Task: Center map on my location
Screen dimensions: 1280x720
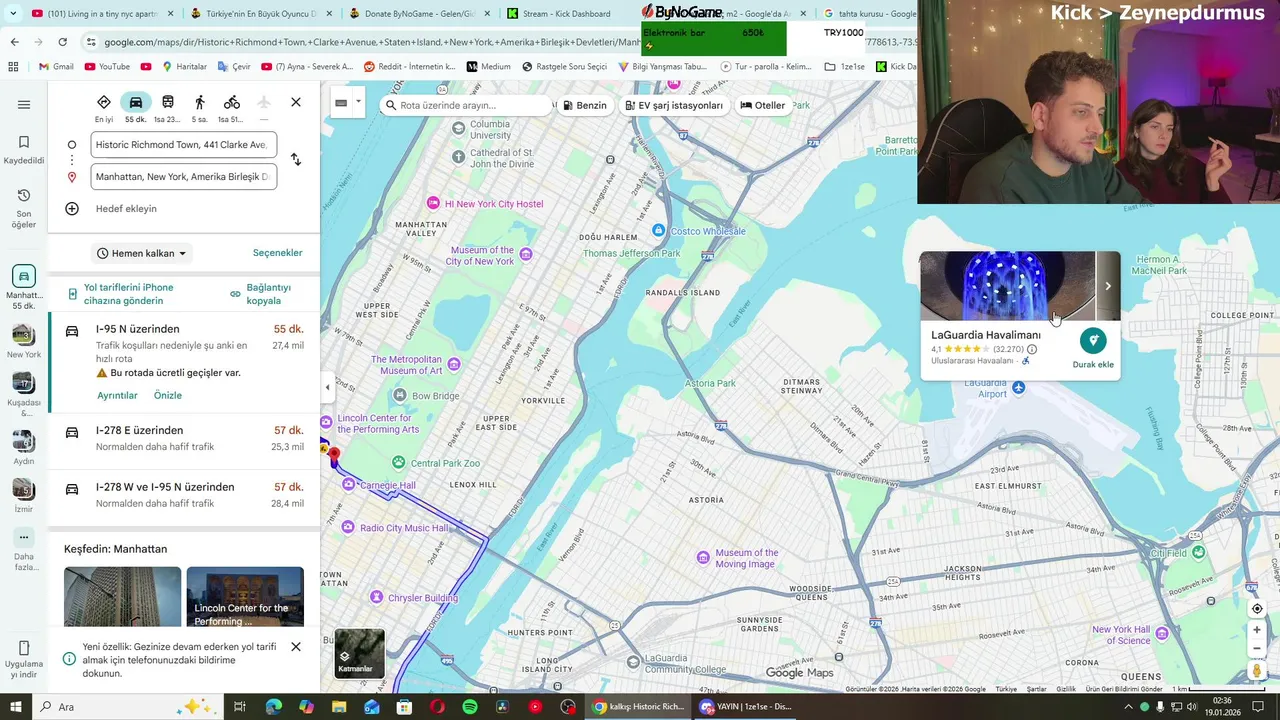Action: point(1257,609)
